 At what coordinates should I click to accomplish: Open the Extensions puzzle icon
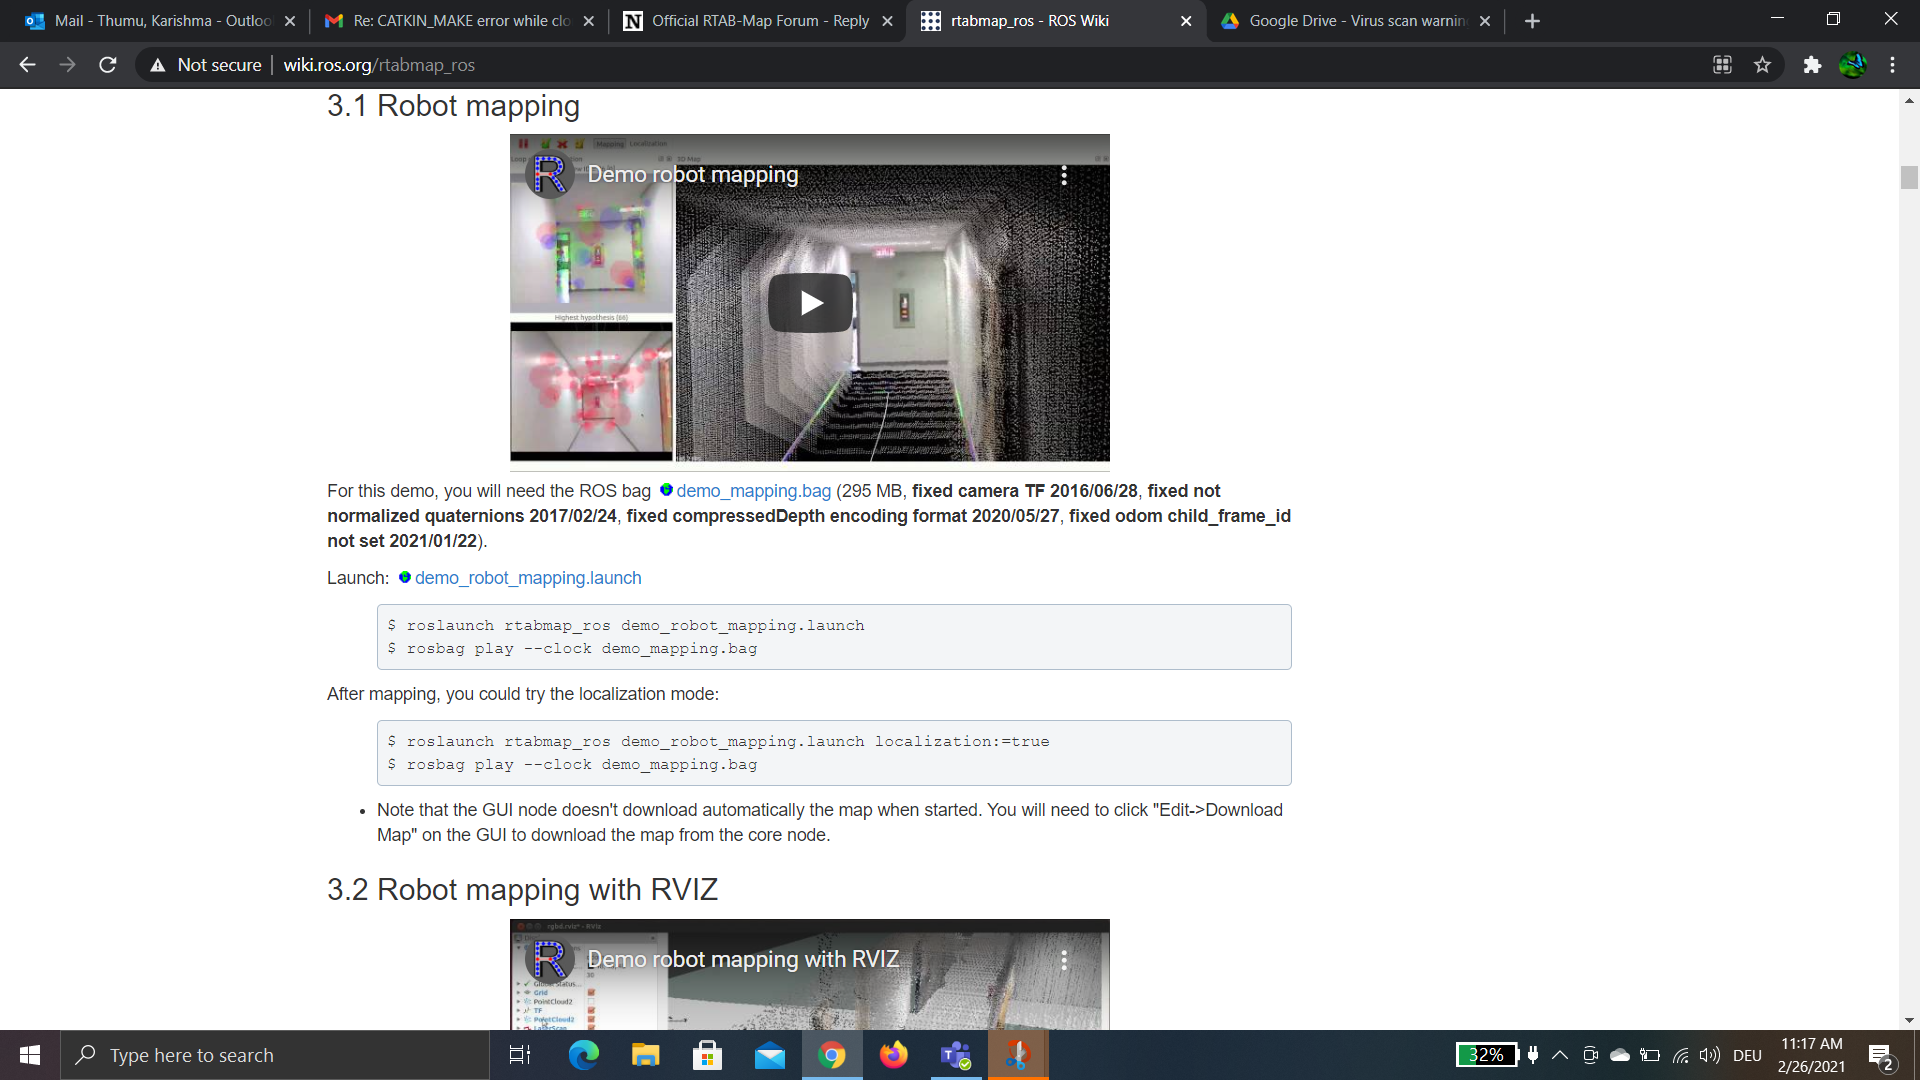pyautogui.click(x=1812, y=65)
